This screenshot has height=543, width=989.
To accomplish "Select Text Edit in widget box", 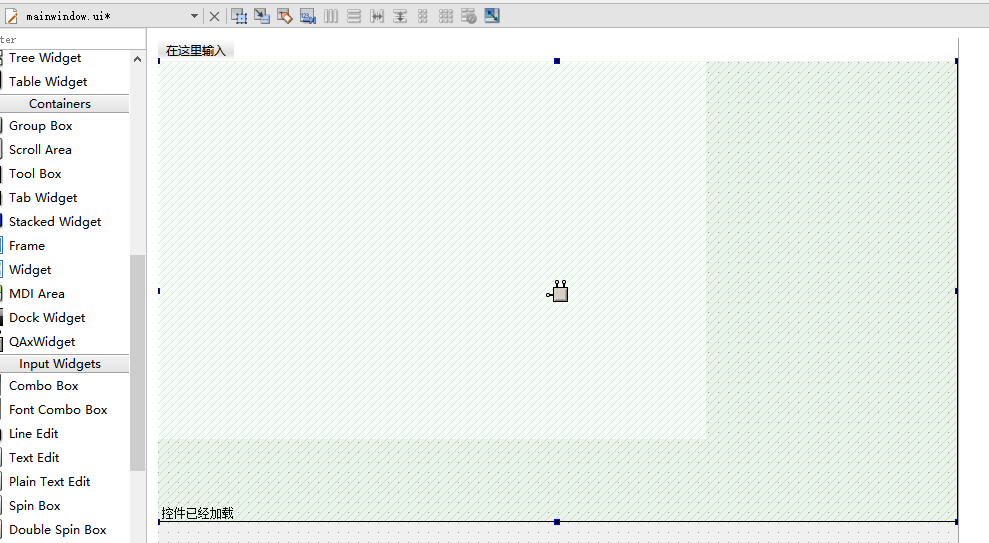I will click(34, 458).
